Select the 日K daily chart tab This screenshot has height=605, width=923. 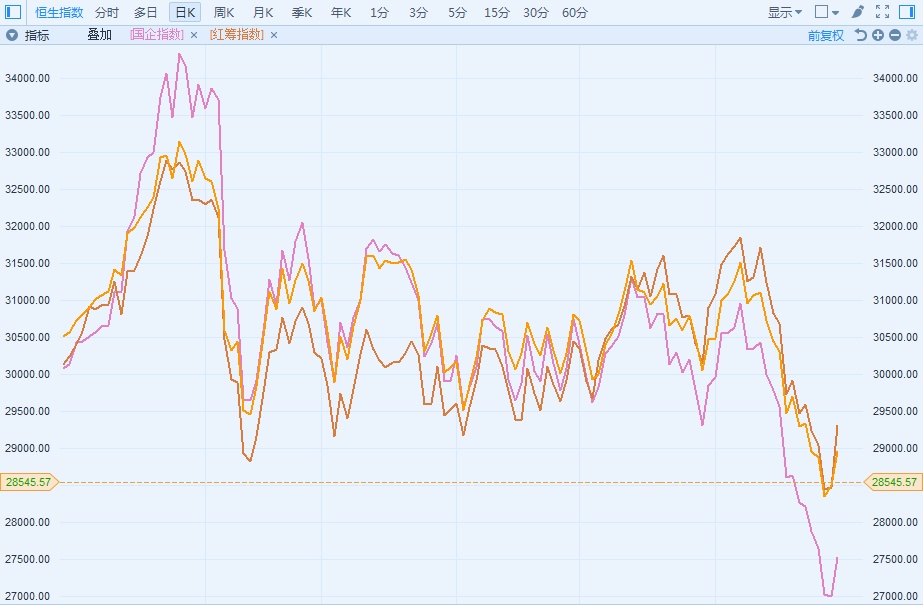coord(185,12)
